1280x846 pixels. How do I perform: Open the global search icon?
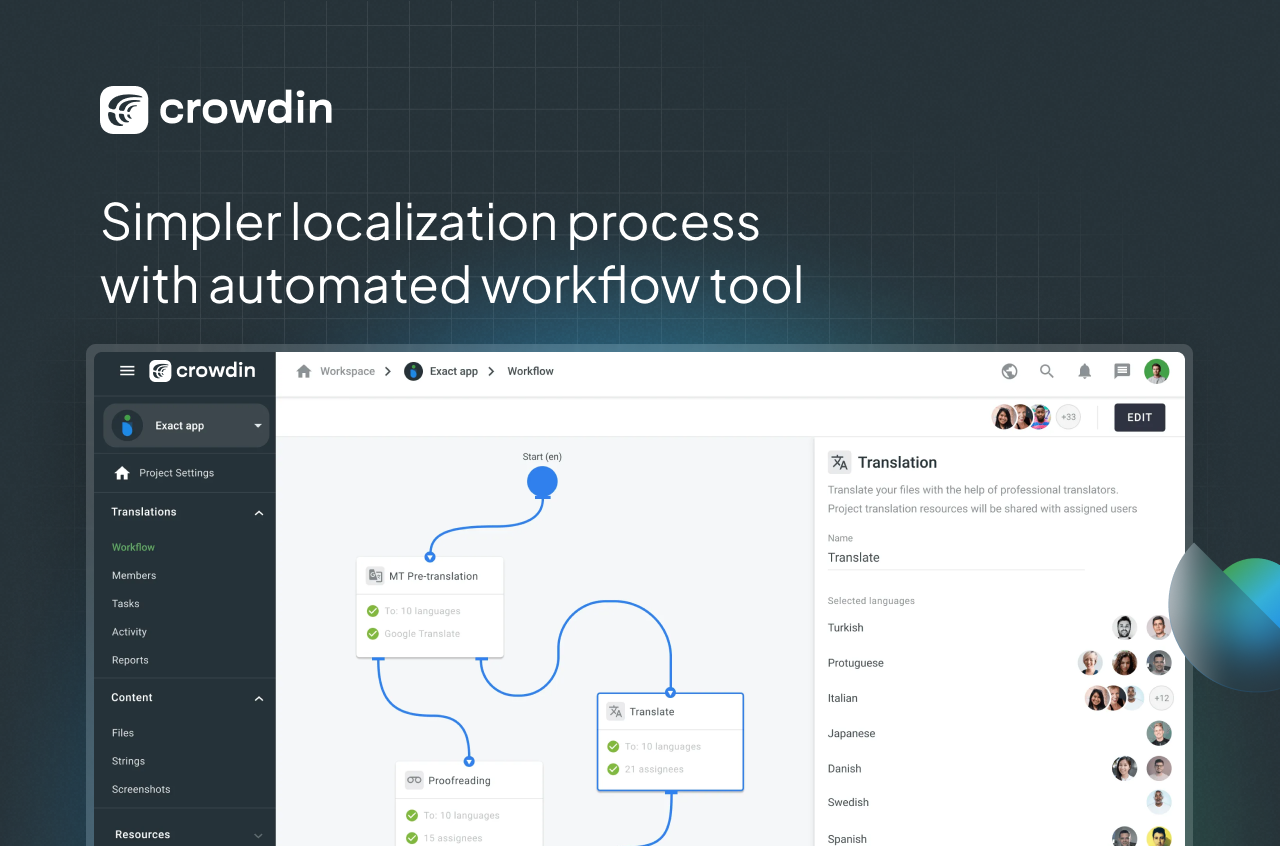(x=1046, y=371)
